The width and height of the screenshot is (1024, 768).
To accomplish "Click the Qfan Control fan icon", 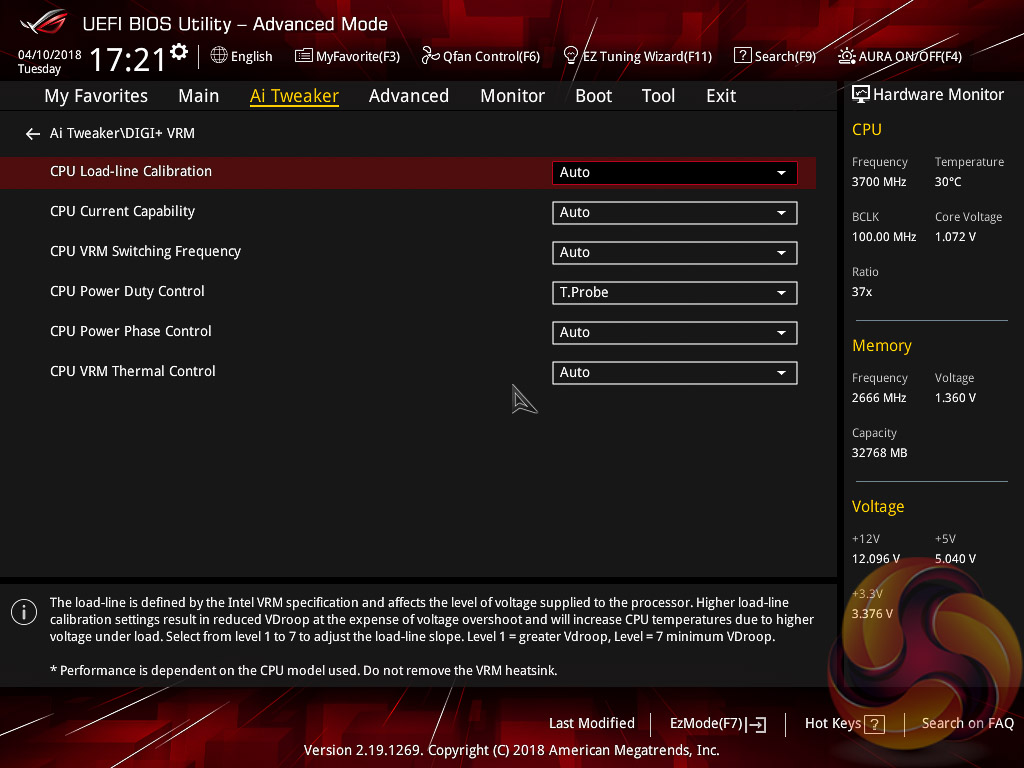I will 430,56.
